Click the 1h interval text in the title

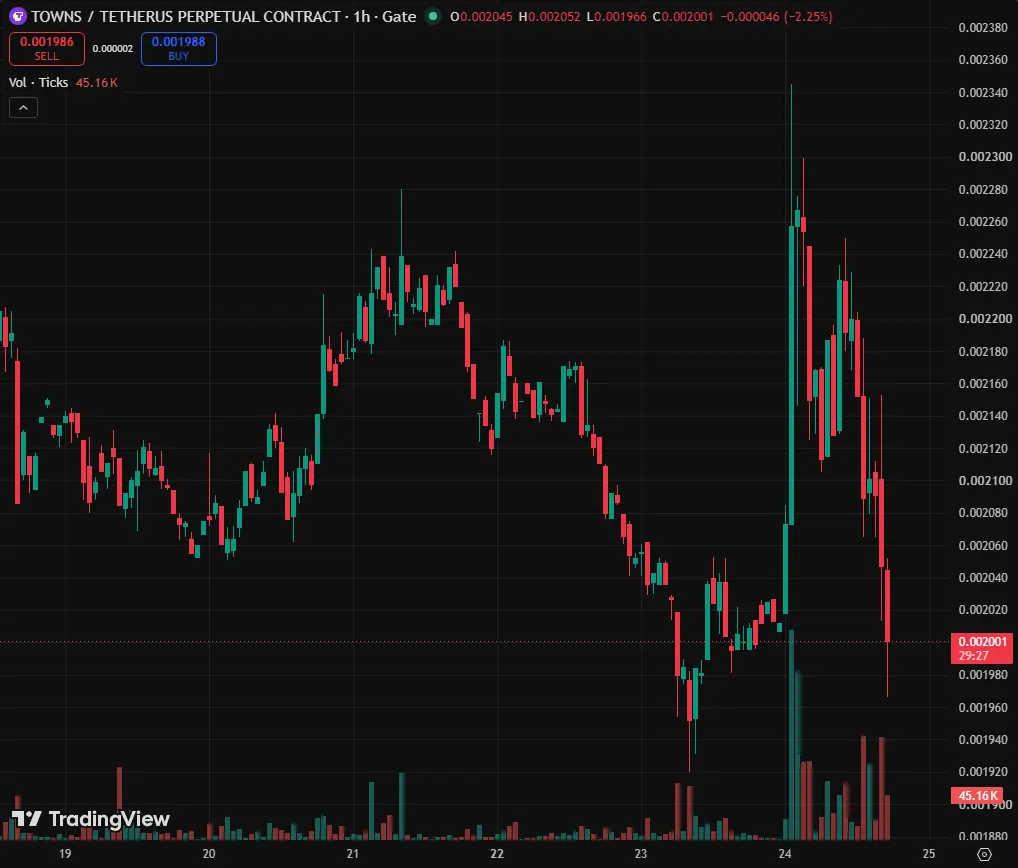click(362, 16)
